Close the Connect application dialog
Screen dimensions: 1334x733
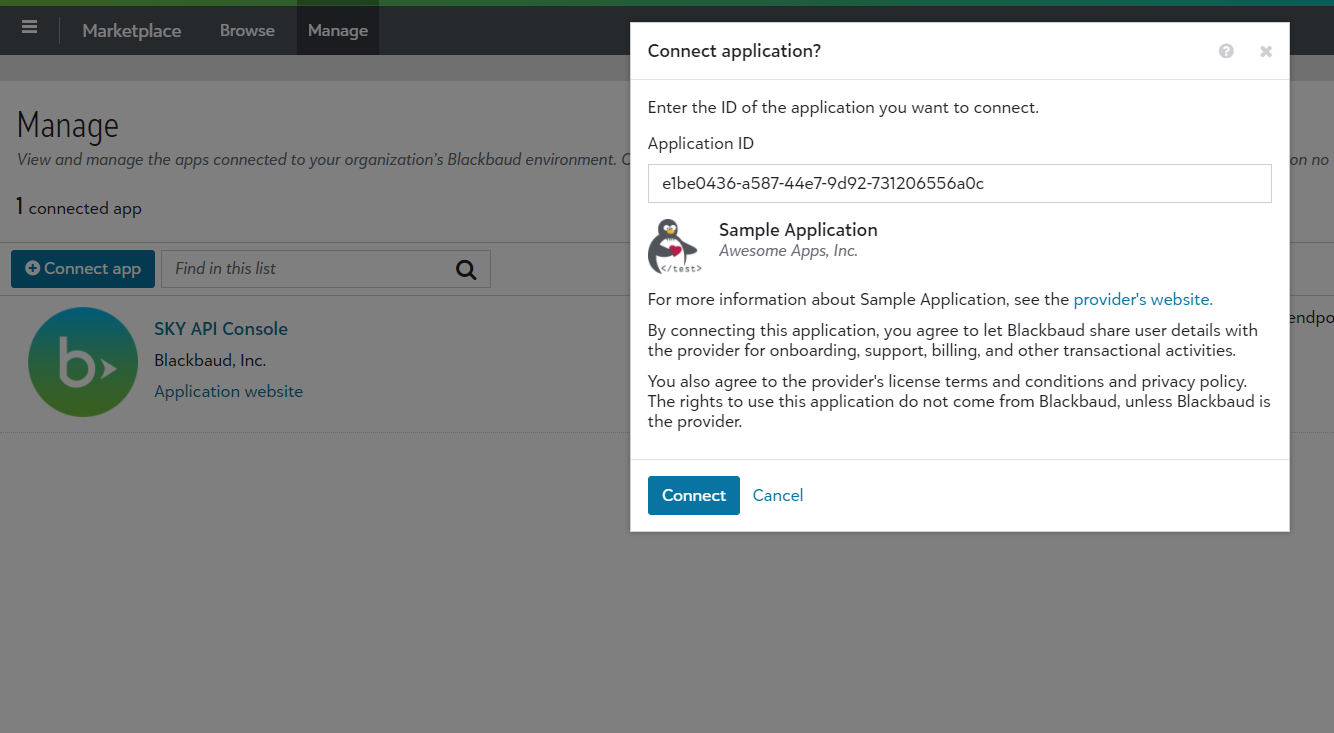click(x=1265, y=51)
